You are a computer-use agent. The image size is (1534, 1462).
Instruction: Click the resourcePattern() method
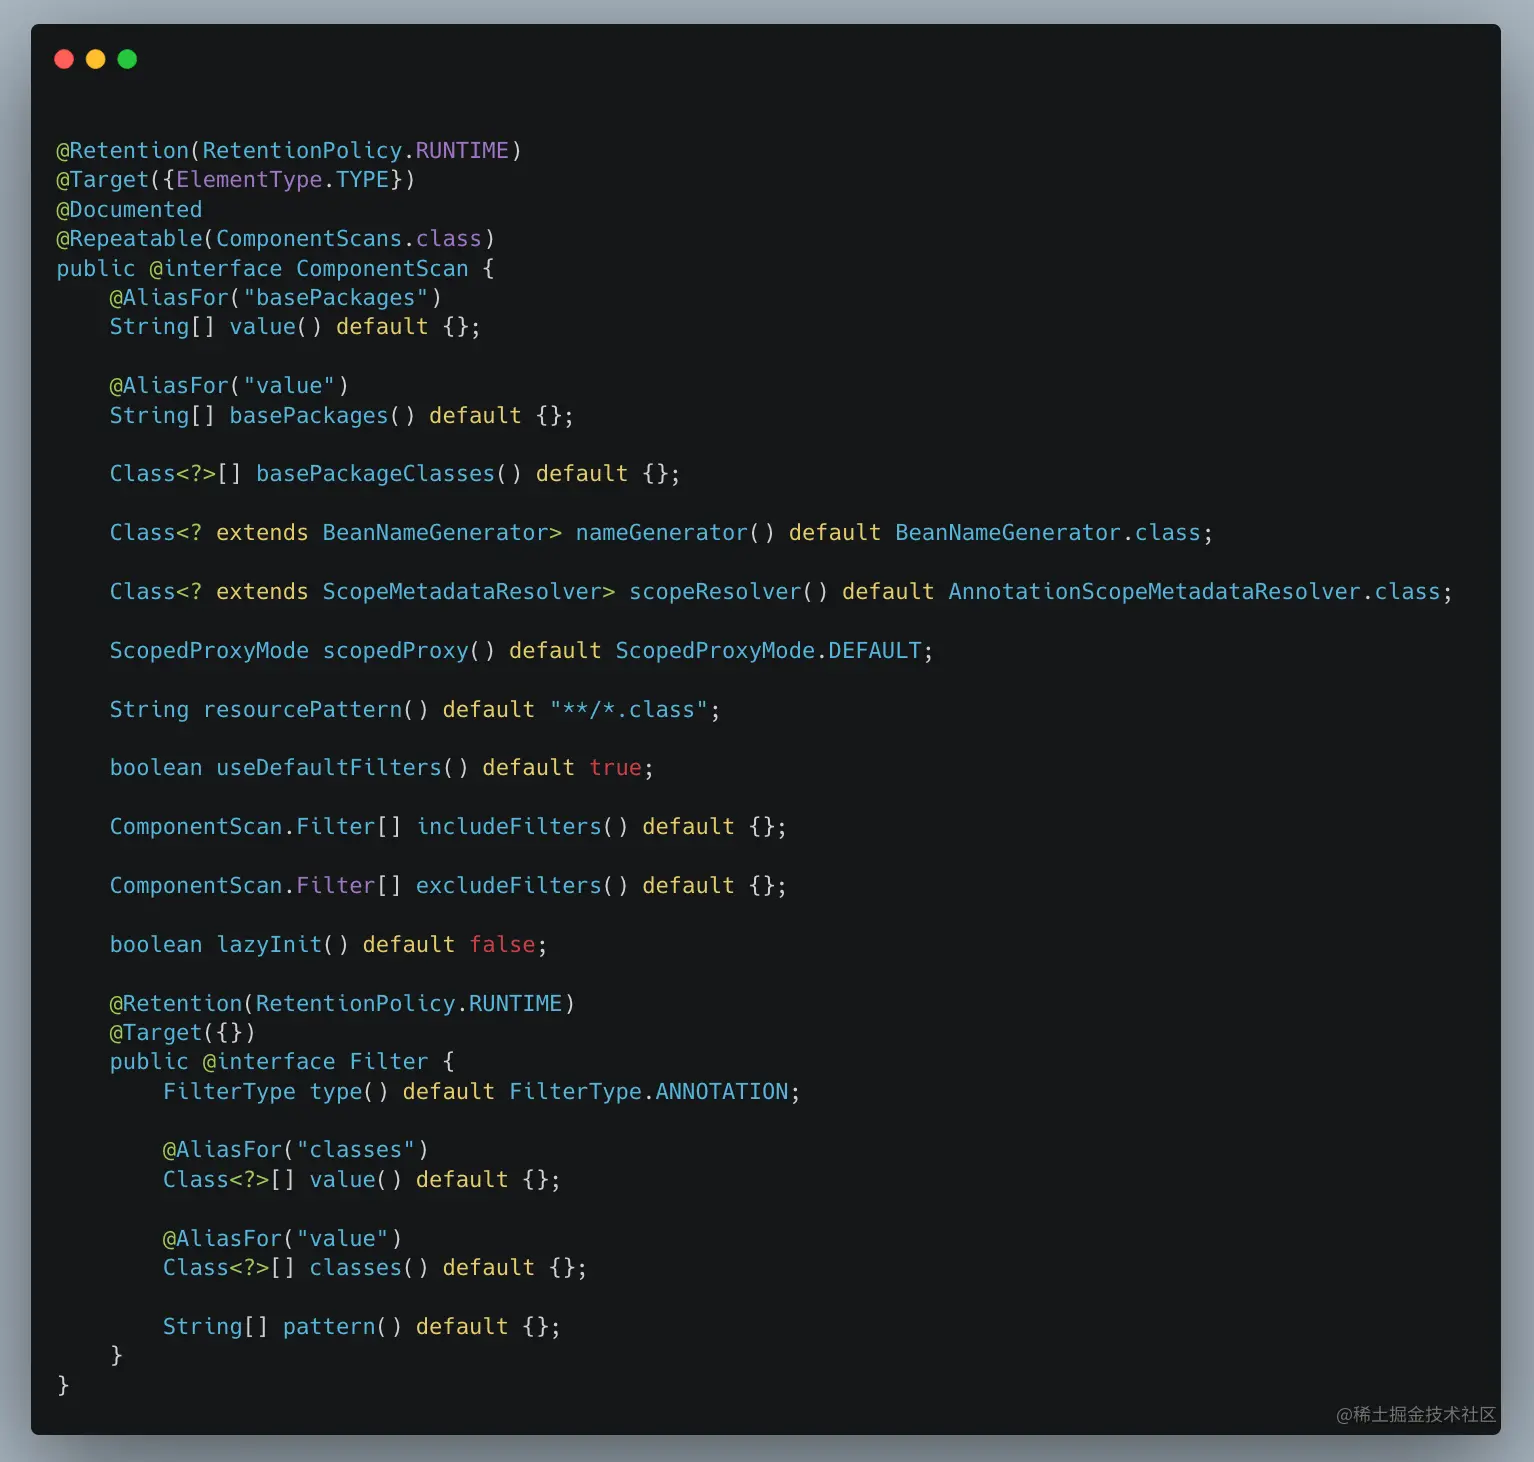tap(316, 709)
